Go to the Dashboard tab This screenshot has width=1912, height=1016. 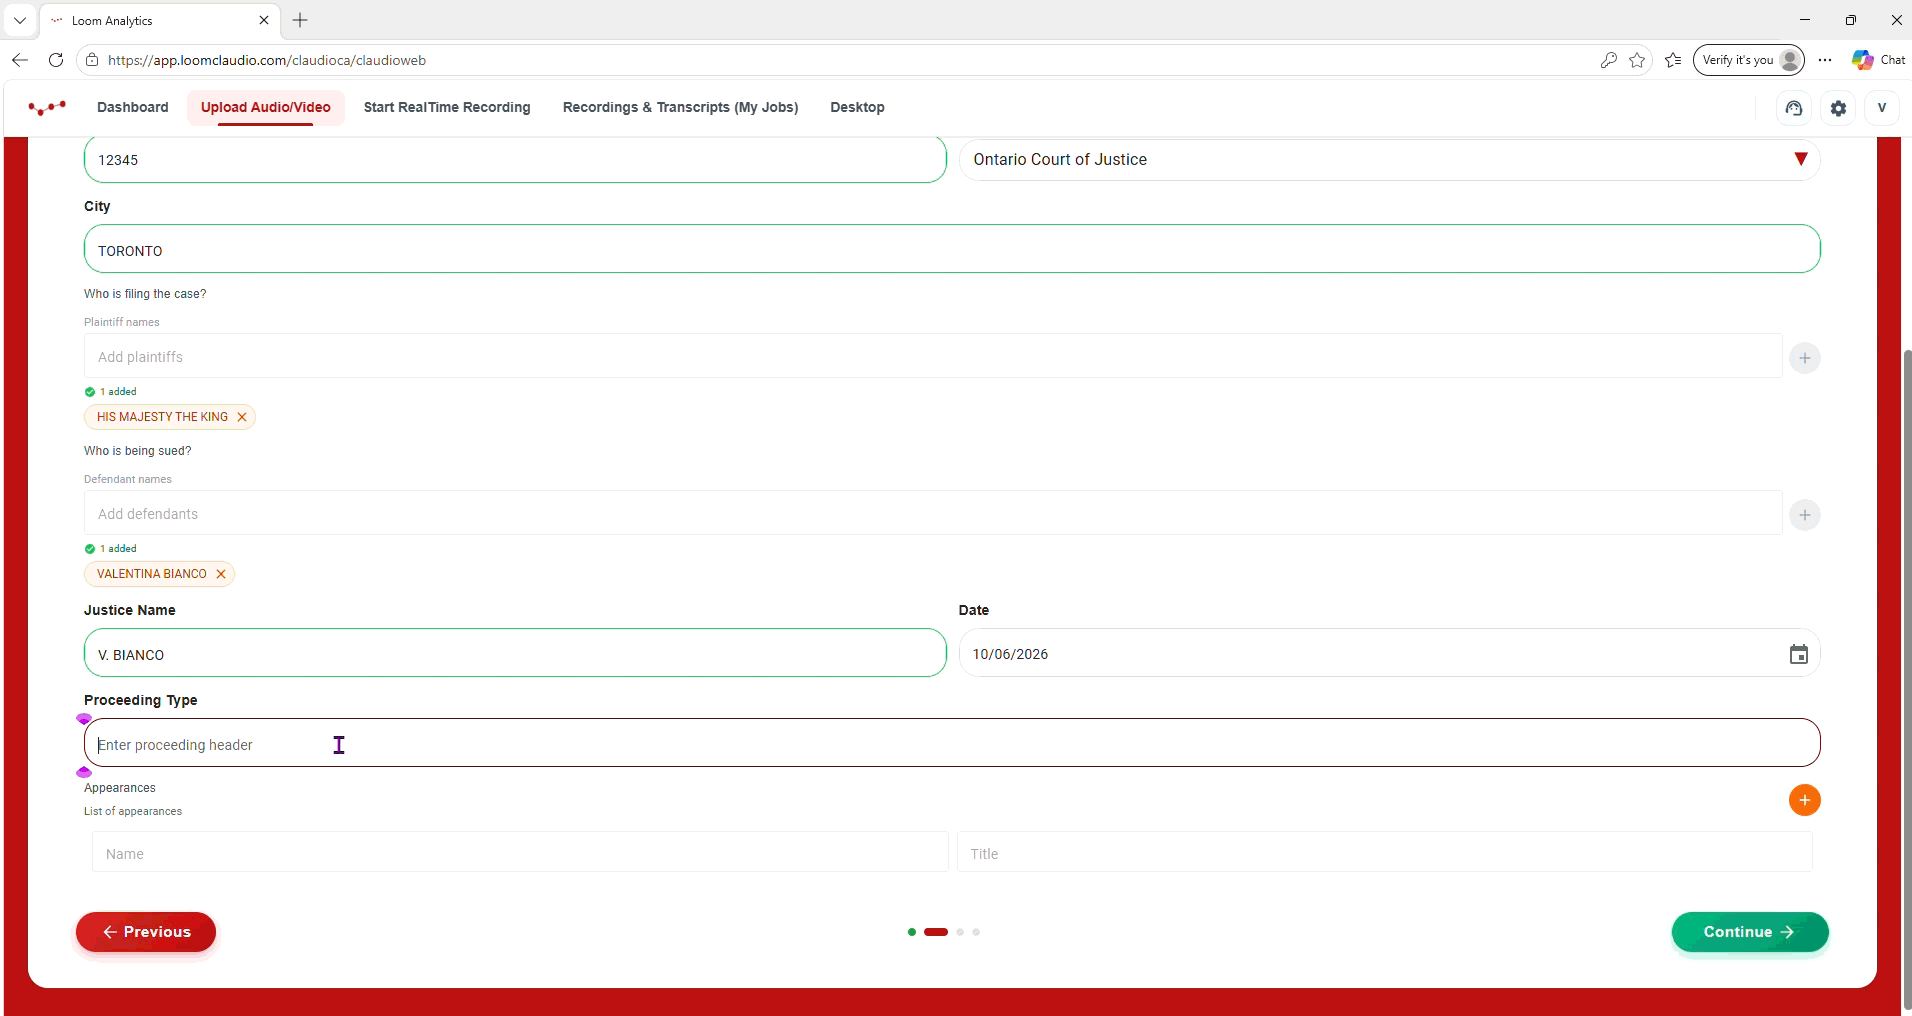(x=133, y=107)
